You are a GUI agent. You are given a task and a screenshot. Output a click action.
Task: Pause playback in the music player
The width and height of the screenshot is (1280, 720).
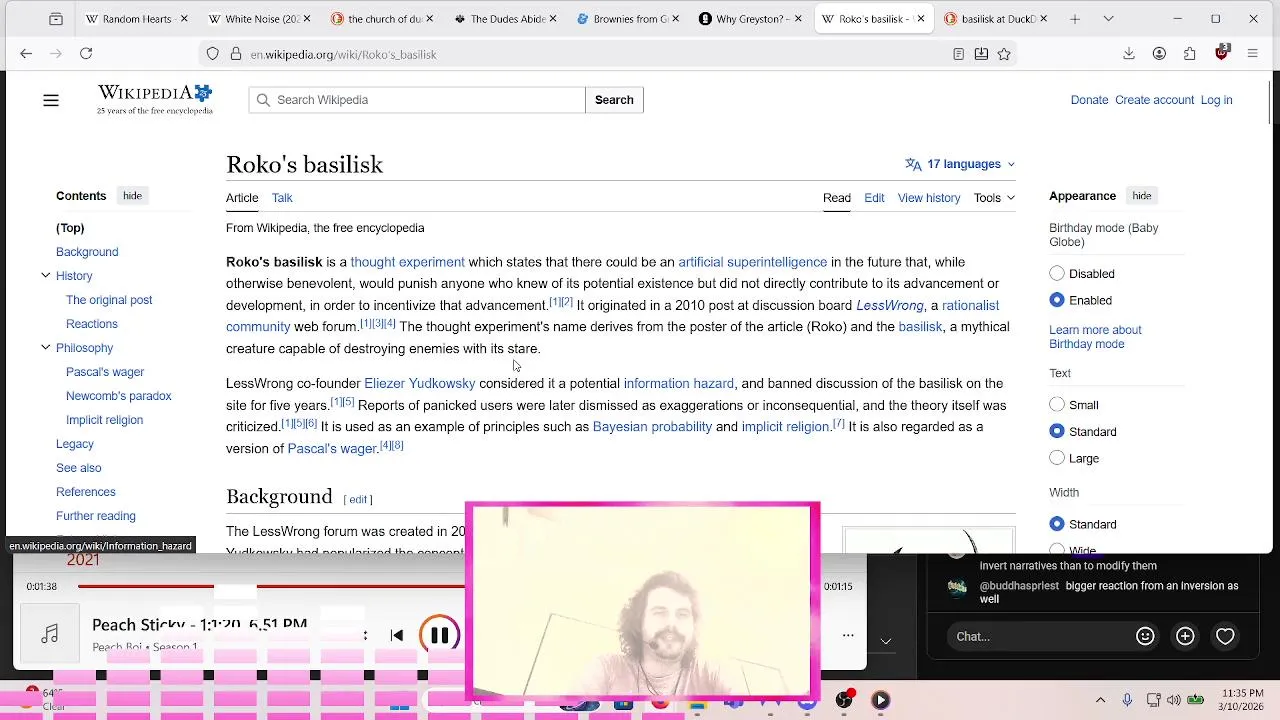[439, 635]
